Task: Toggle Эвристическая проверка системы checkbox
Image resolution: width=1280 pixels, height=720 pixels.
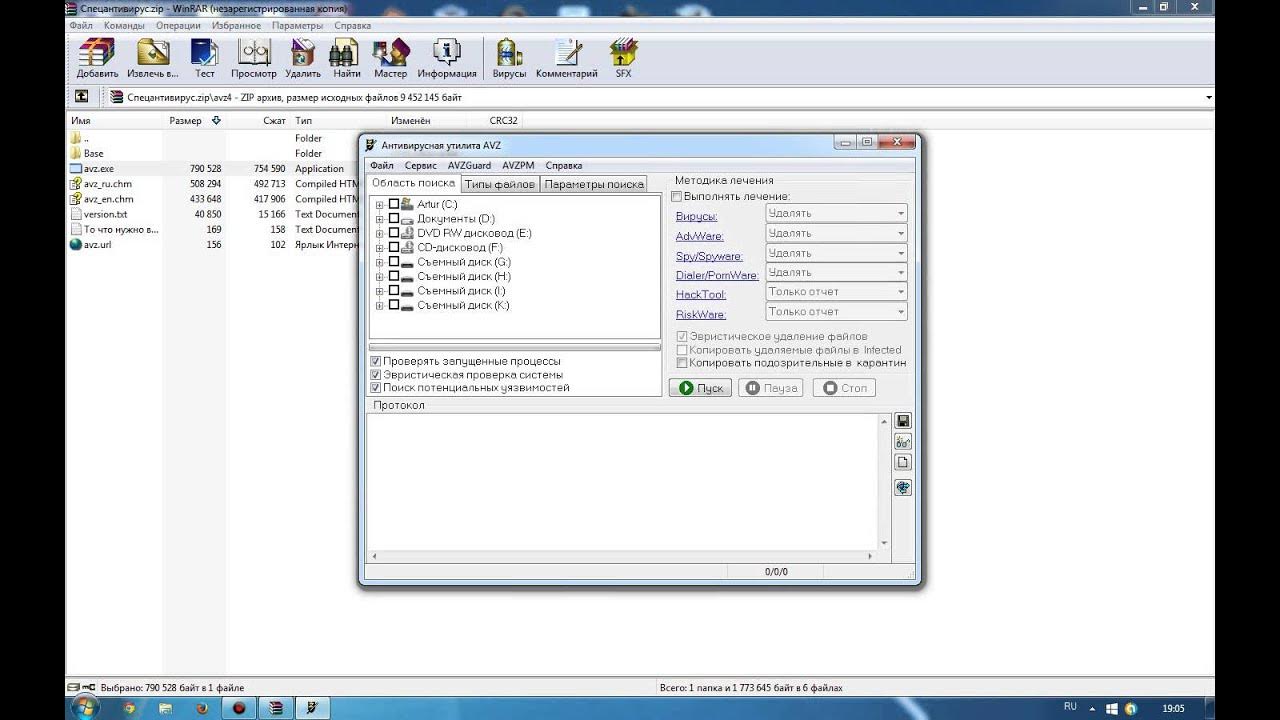Action: pyautogui.click(x=376, y=374)
